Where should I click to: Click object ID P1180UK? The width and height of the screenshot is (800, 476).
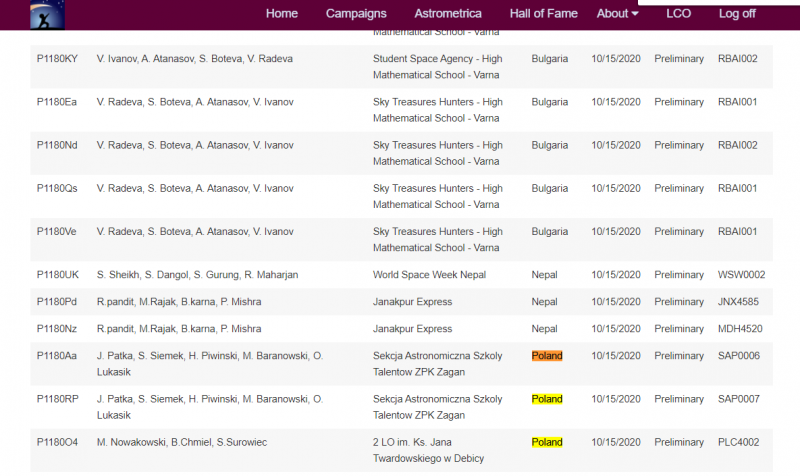57,275
